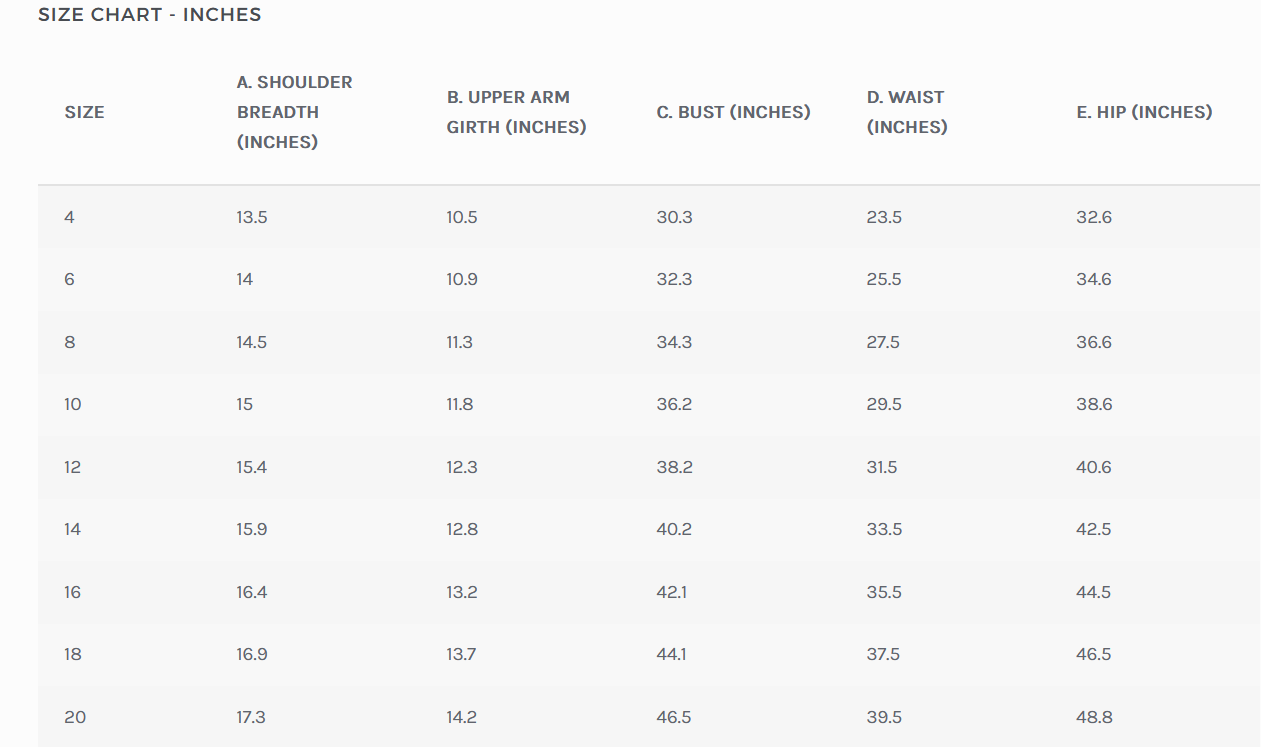Image resolution: width=1261 pixels, height=747 pixels.
Task: Click the SIZE column header
Action: coord(84,112)
